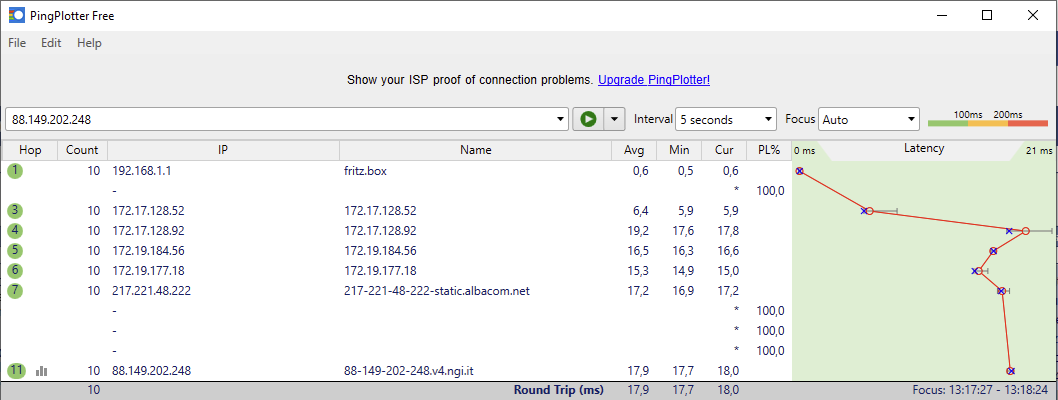Click the Min column header
This screenshot has height=400, width=1058.
tap(679, 150)
